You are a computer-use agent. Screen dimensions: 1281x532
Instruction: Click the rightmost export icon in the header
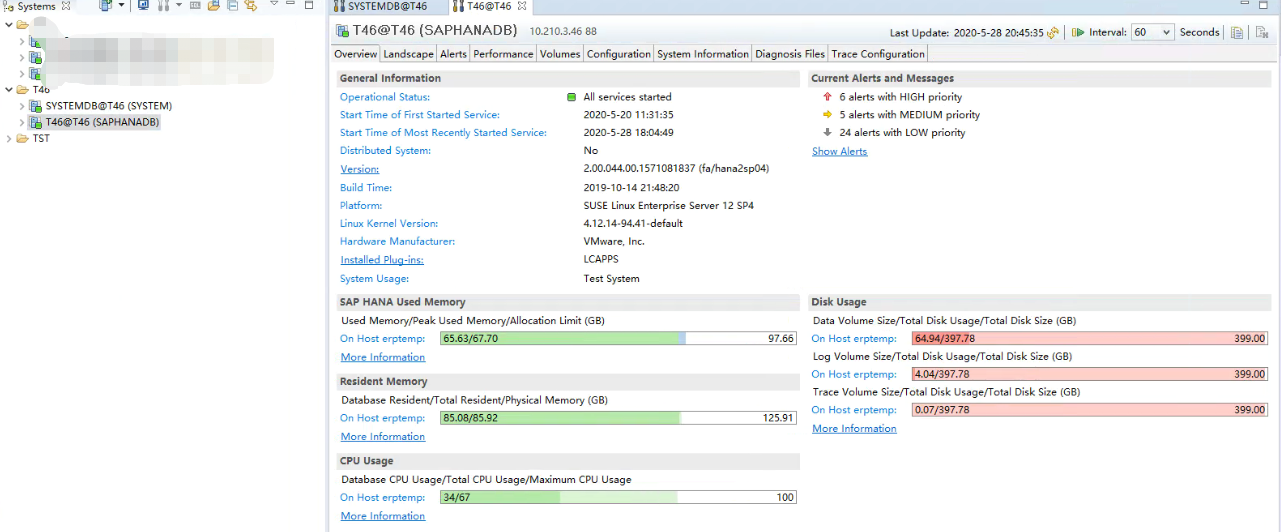coord(1262,32)
